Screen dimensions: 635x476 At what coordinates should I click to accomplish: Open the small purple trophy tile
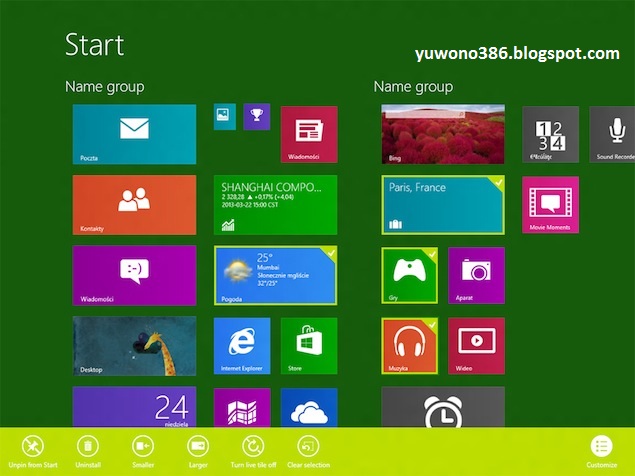click(x=257, y=117)
